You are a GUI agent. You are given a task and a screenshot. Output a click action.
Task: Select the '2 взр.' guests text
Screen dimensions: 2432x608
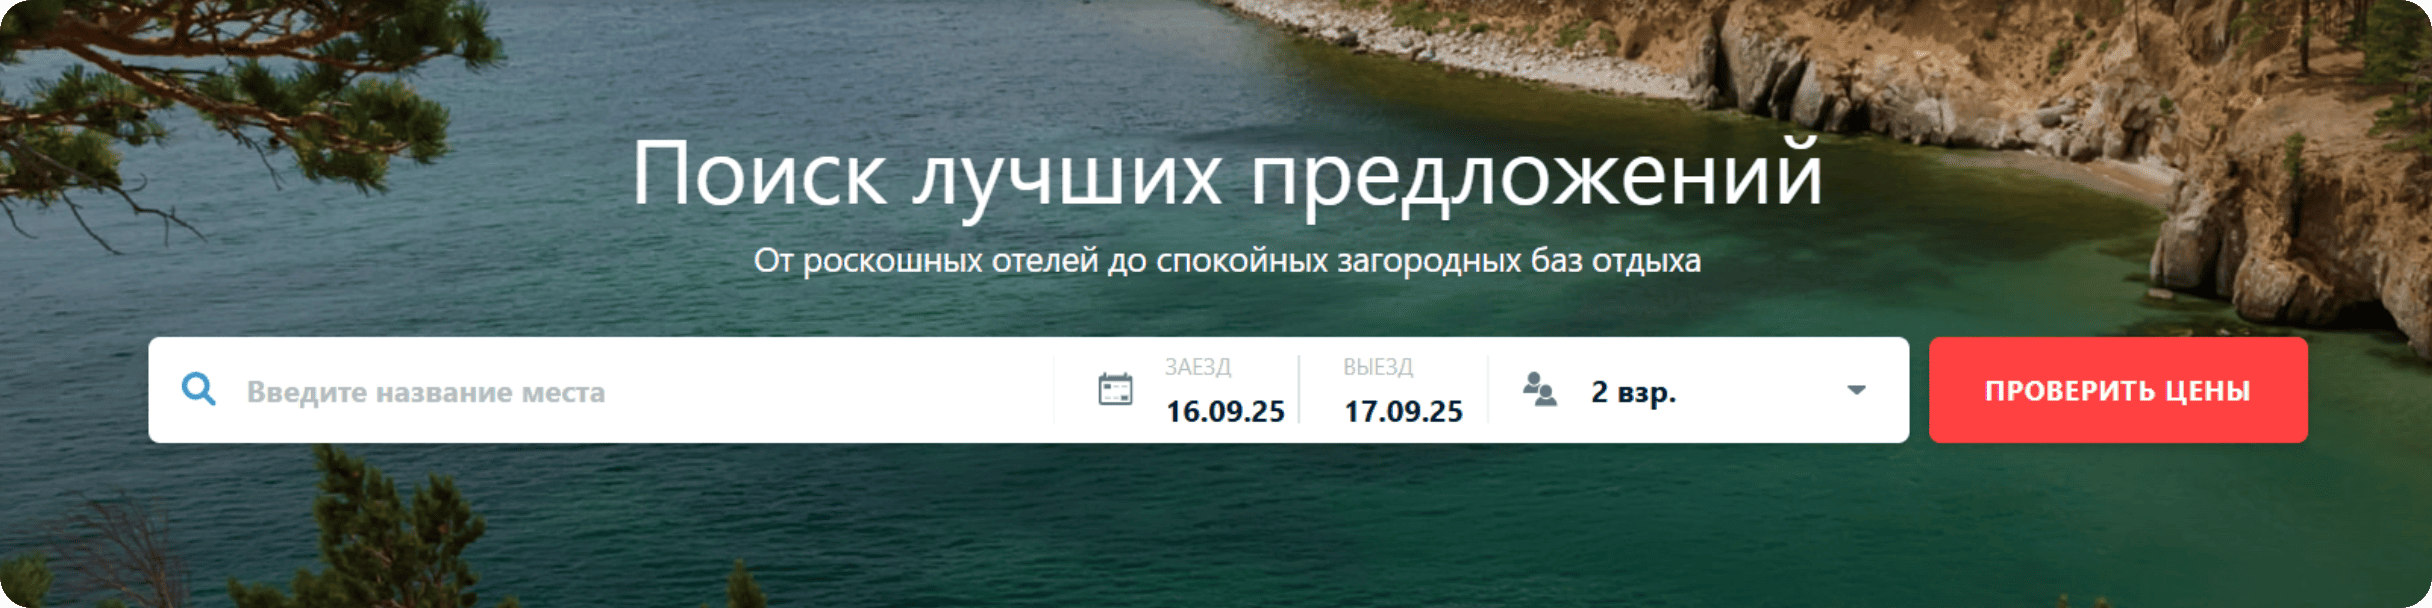click(x=1633, y=392)
